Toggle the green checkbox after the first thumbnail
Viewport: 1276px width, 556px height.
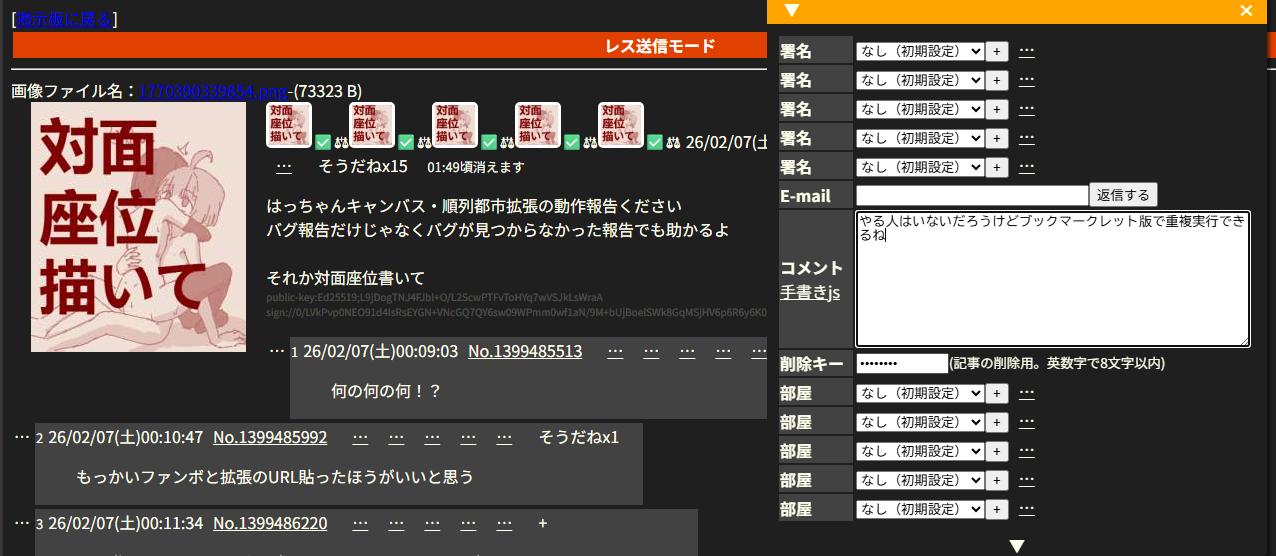pyautogui.click(x=323, y=142)
